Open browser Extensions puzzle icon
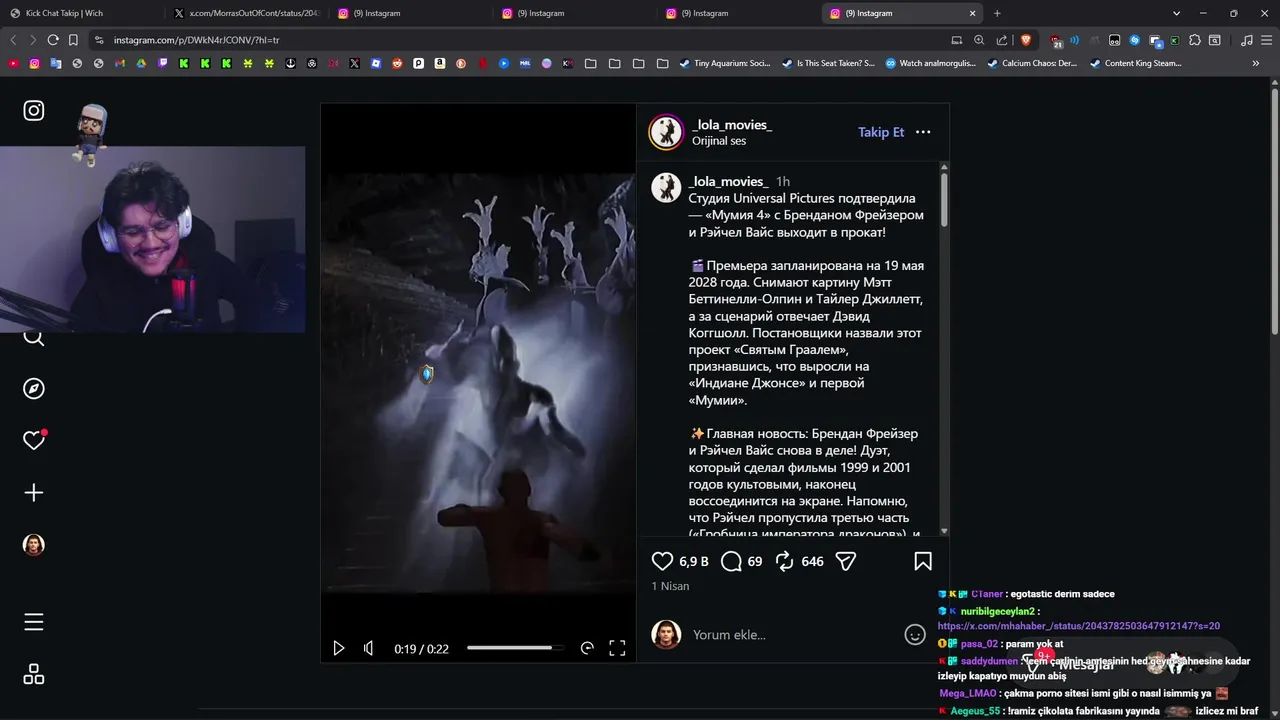The height and width of the screenshot is (720, 1280). point(1195,40)
